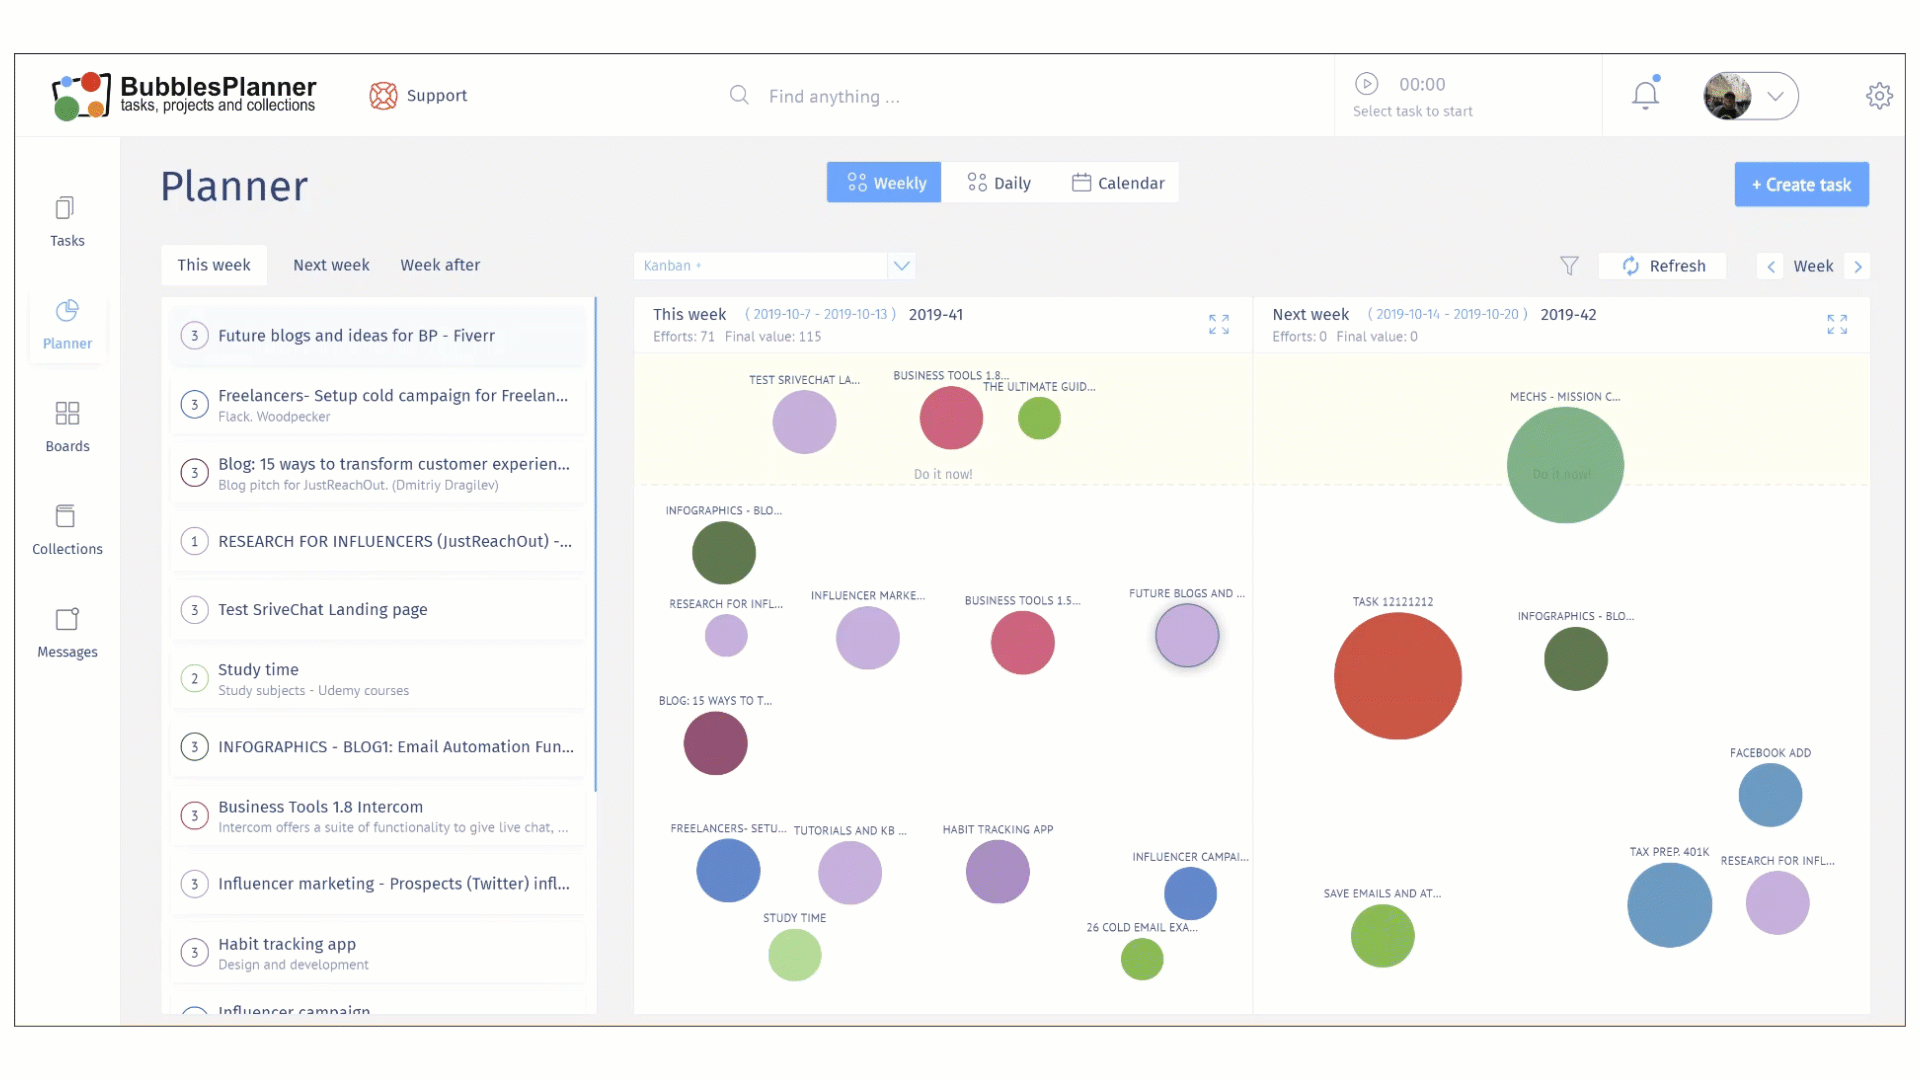
Task: Click the TEST SRIVECHAT LA... bubble
Action: [x=804, y=422]
